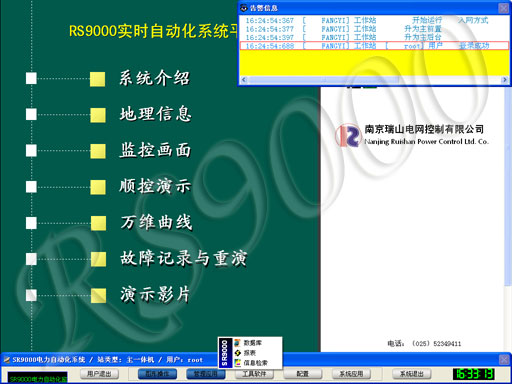Click the yellow square beside 顺控演示
The image size is (512, 384).
98,187
